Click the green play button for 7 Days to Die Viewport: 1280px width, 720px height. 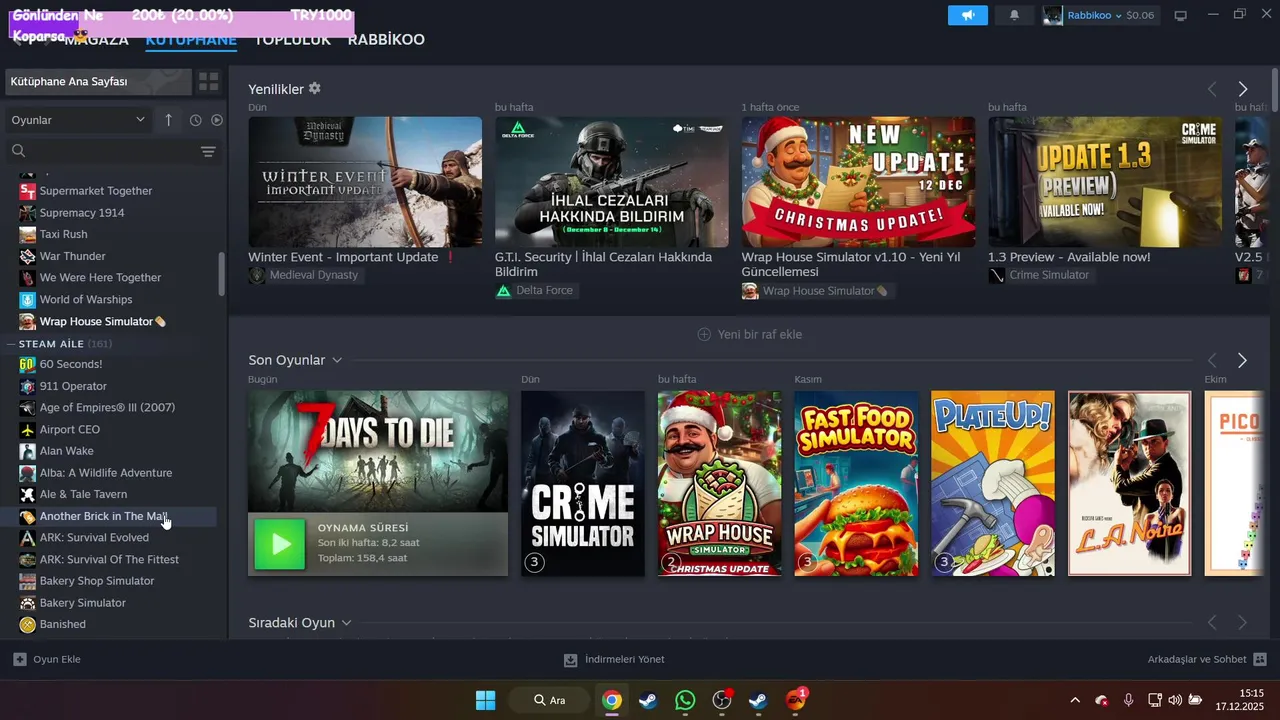pyautogui.click(x=280, y=544)
